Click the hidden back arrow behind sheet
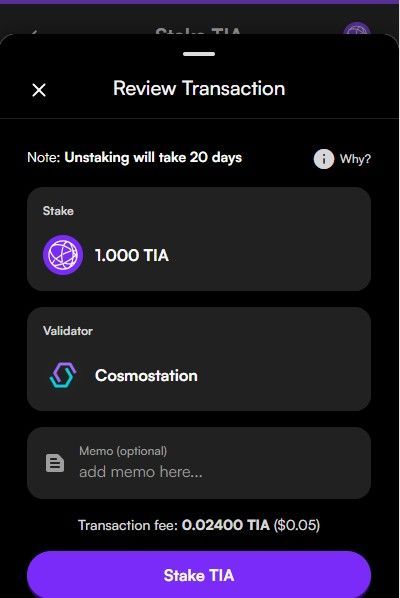Image resolution: width=400 pixels, height=598 pixels. (x=34, y=32)
